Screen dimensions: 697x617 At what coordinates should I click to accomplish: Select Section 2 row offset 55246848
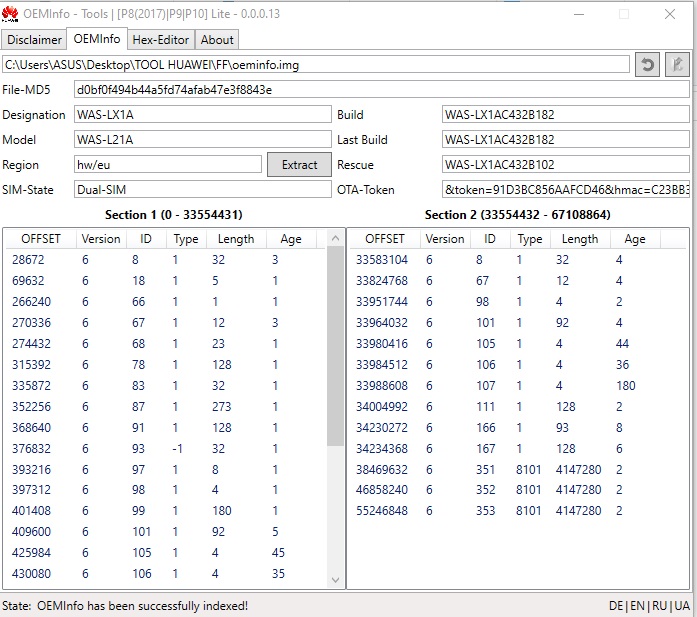tap(518, 510)
